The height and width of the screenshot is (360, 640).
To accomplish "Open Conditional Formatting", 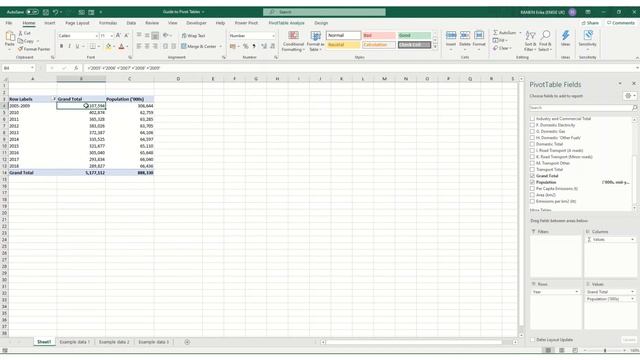I will pos(293,41).
